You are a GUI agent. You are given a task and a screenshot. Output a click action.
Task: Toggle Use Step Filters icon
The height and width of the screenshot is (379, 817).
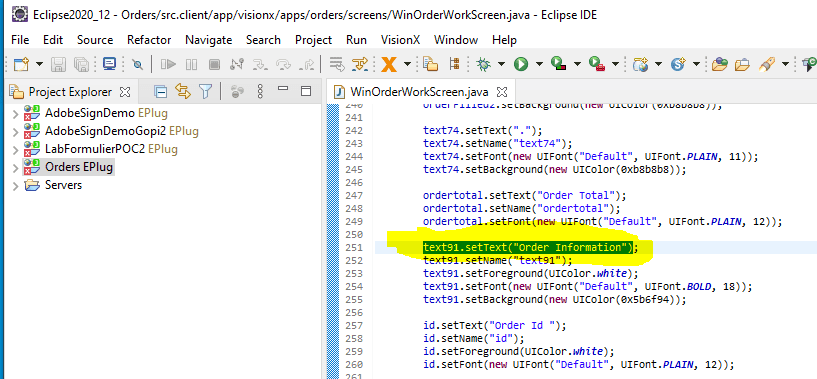(361, 65)
